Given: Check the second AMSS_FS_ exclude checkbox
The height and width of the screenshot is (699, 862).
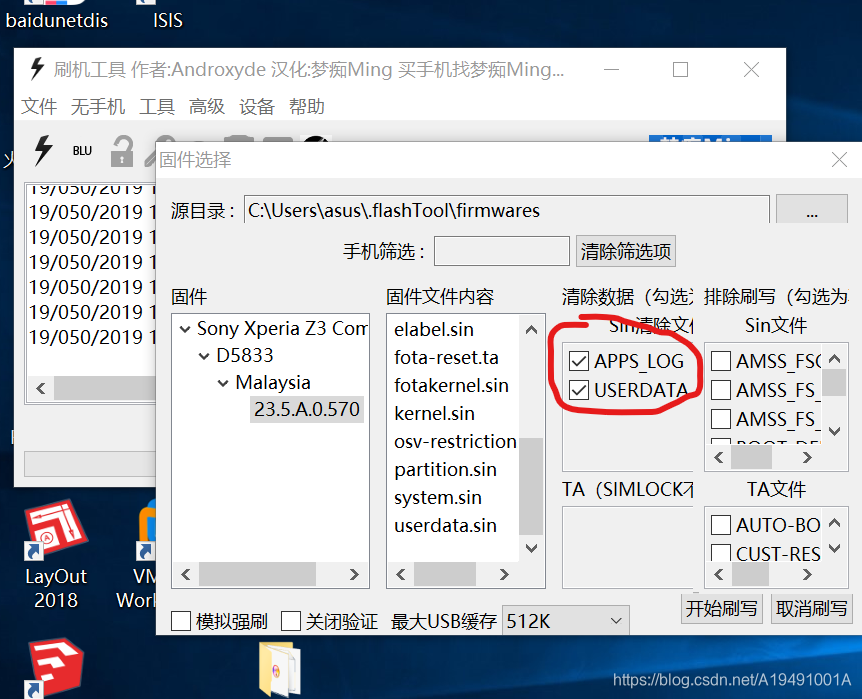Looking at the screenshot, I should pyautogui.click(x=721, y=390).
